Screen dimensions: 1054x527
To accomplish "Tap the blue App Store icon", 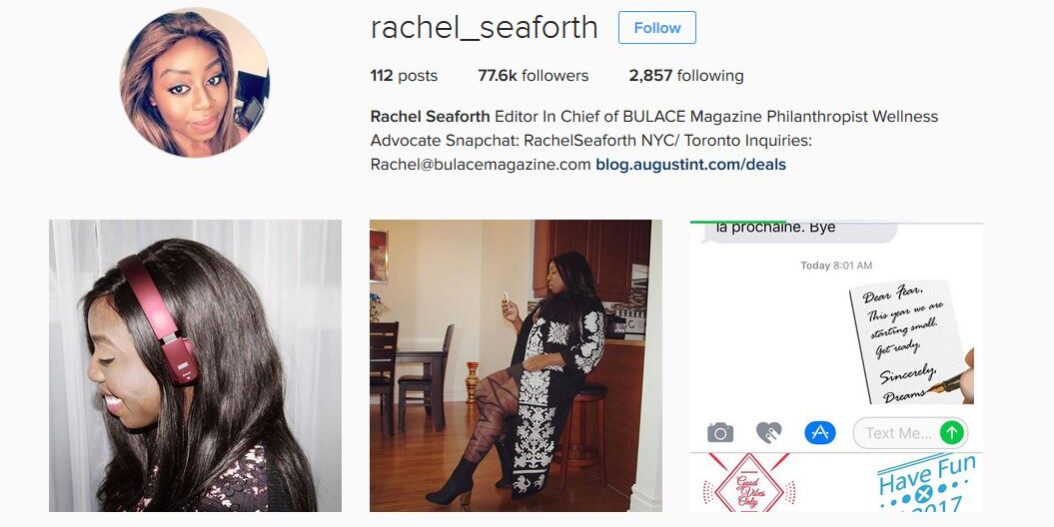I will point(820,432).
